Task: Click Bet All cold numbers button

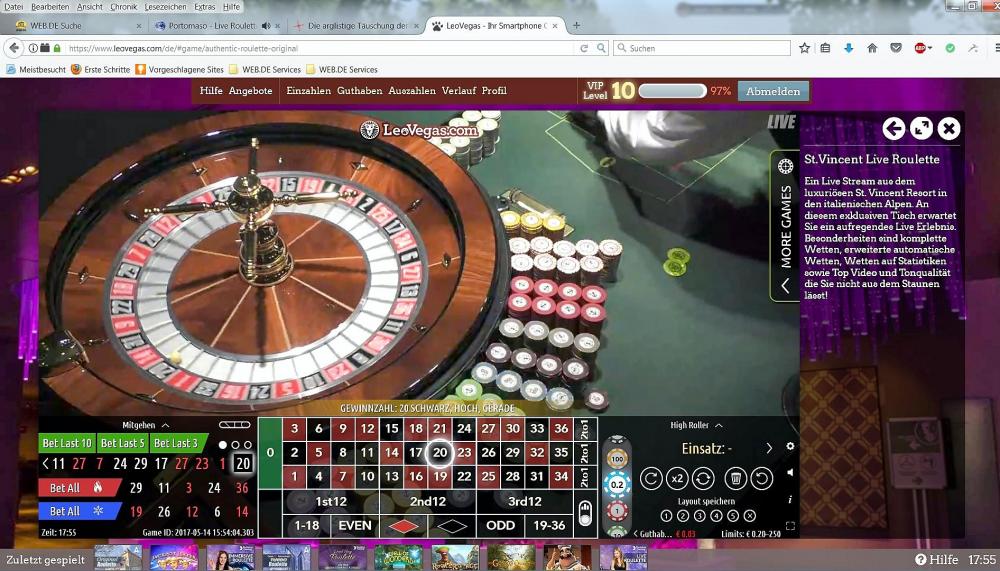Action: 79,511
